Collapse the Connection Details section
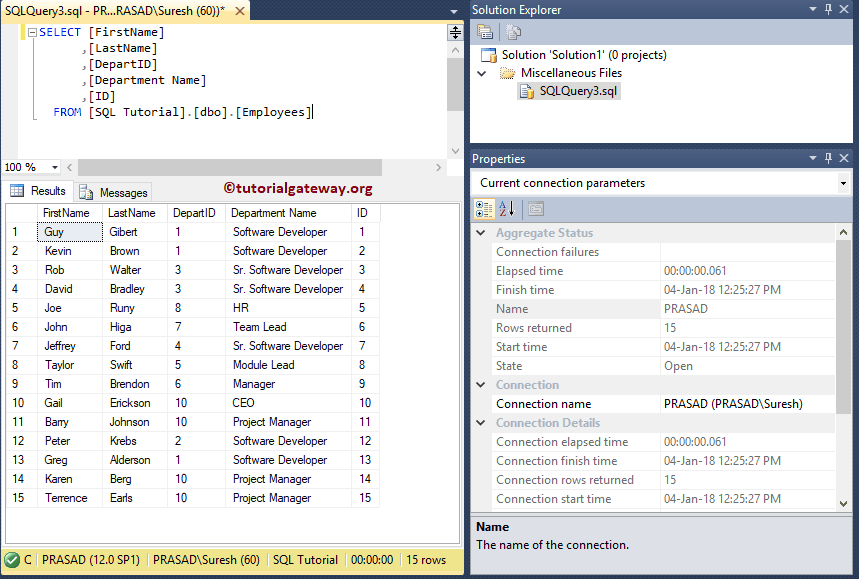This screenshot has height=579, width=859. (480, 422)
